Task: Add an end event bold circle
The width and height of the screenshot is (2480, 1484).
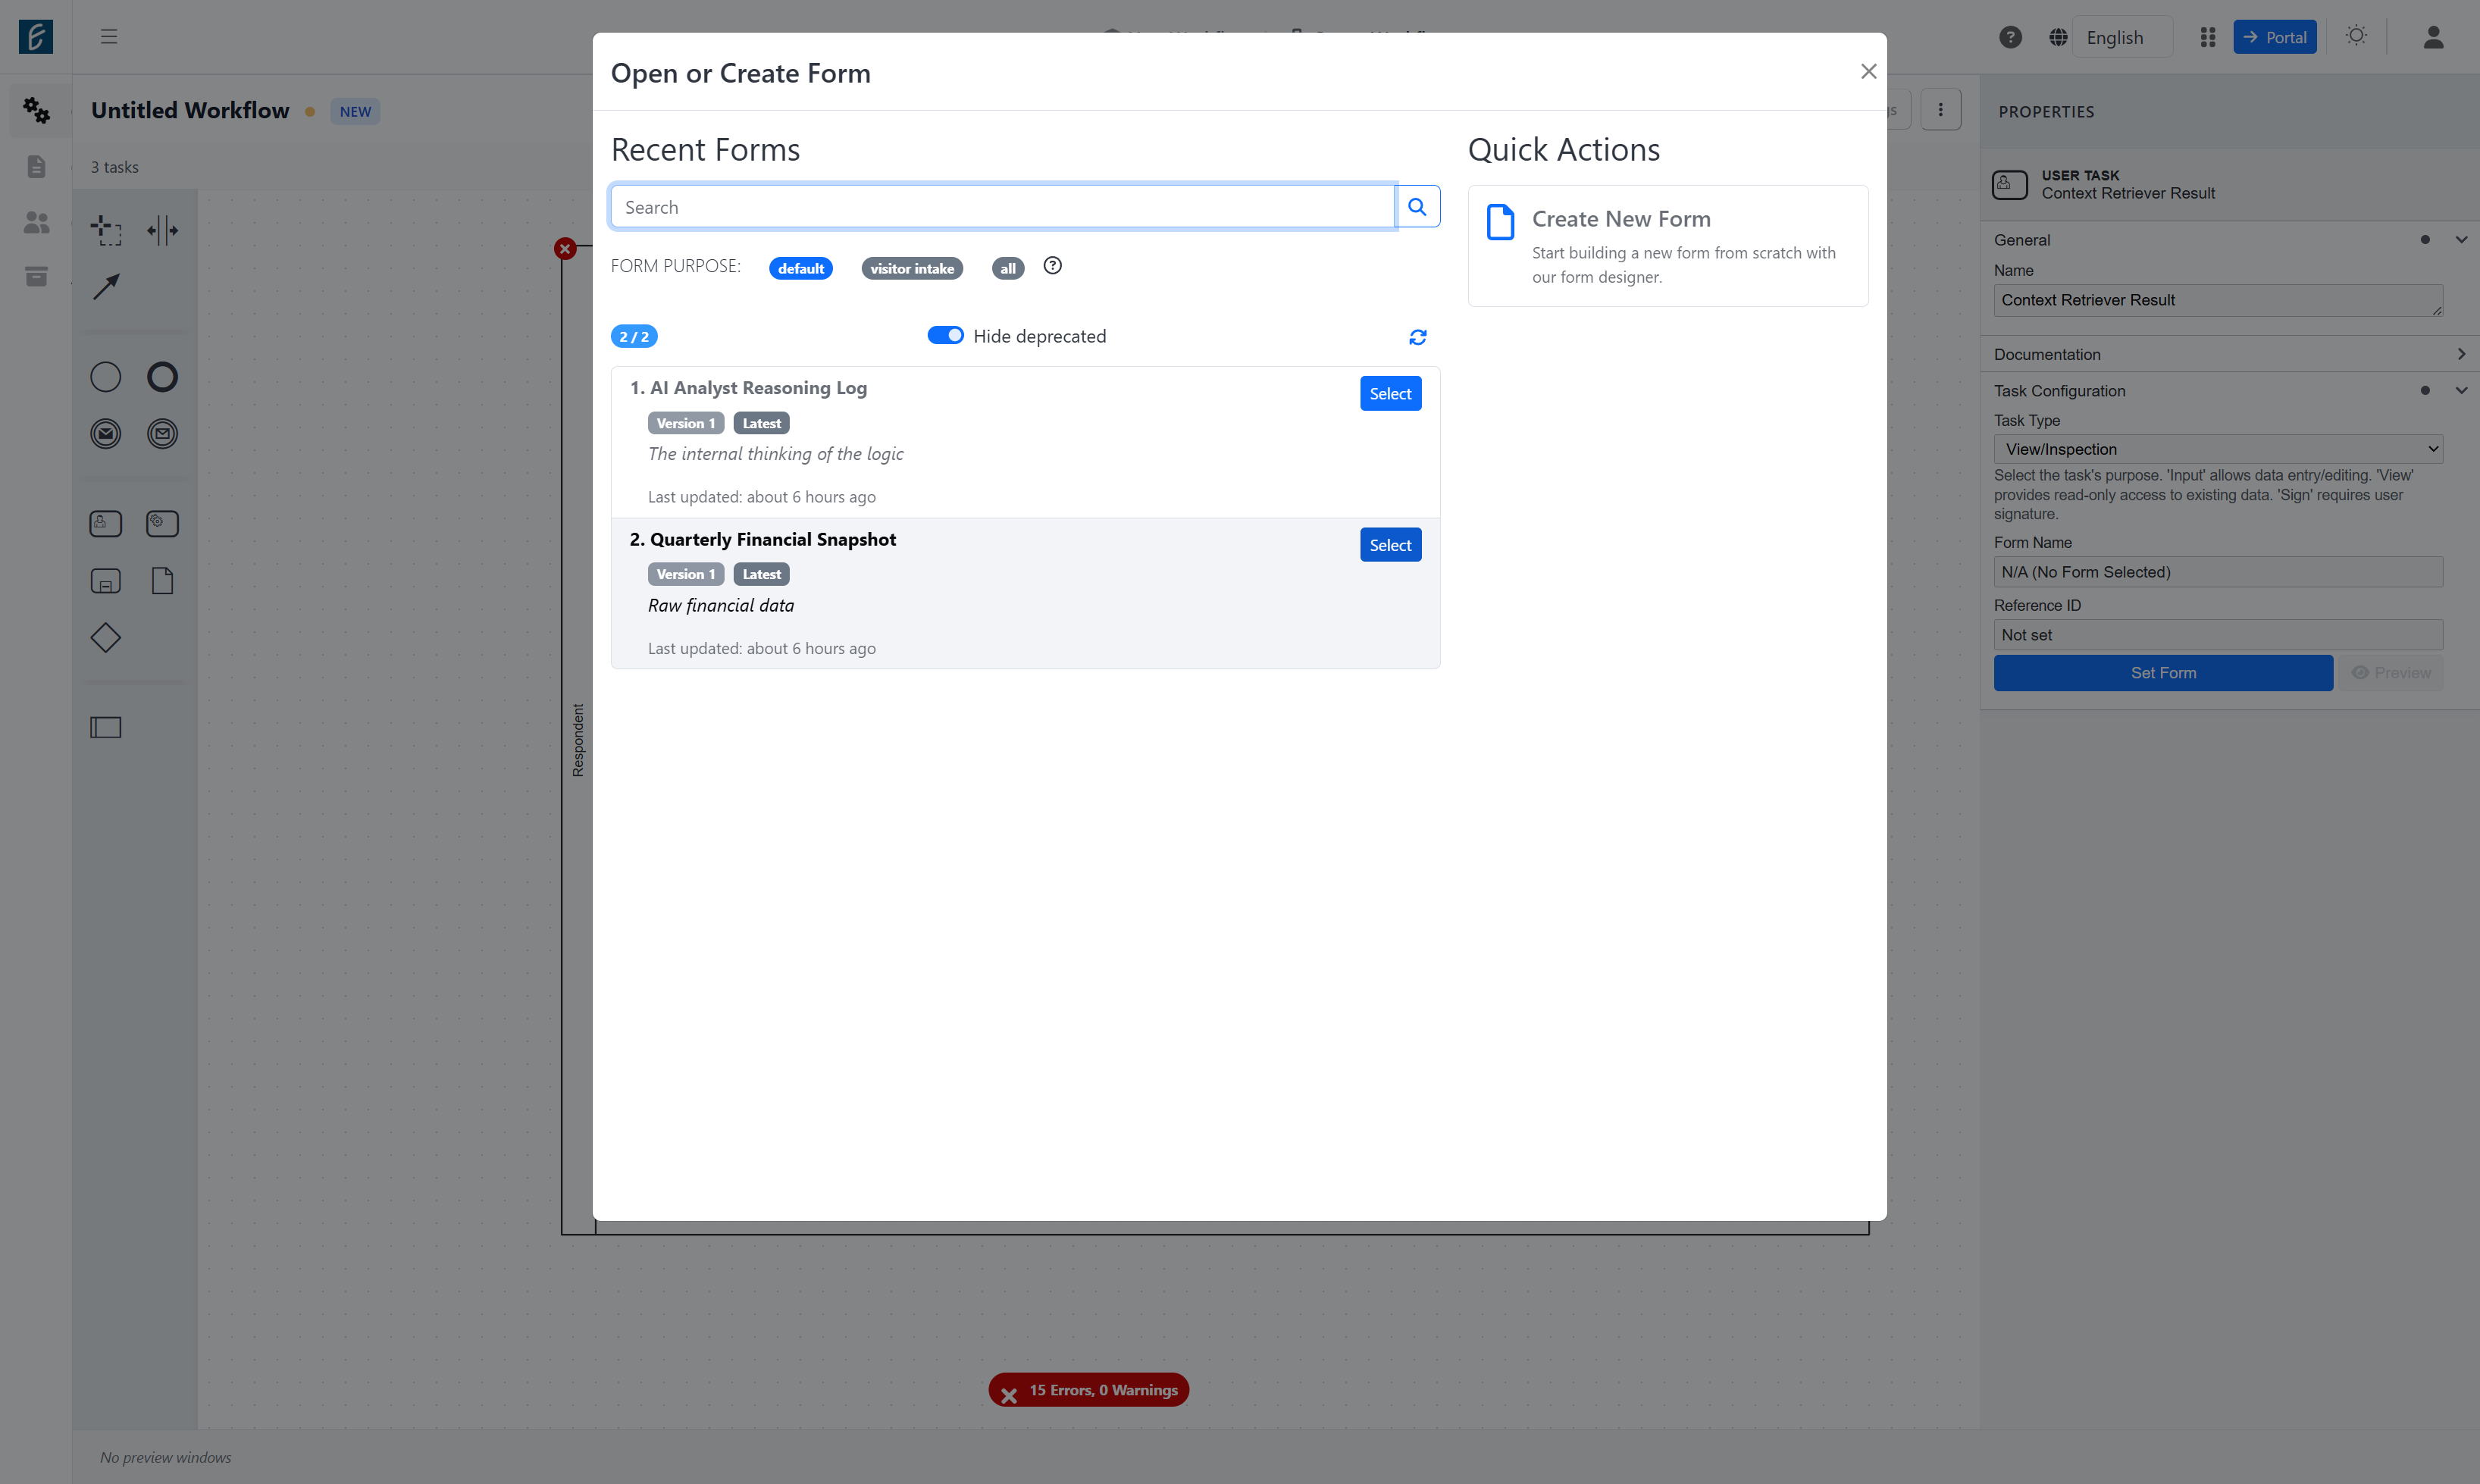Action: pyautogui.click(x=162, y=377)
